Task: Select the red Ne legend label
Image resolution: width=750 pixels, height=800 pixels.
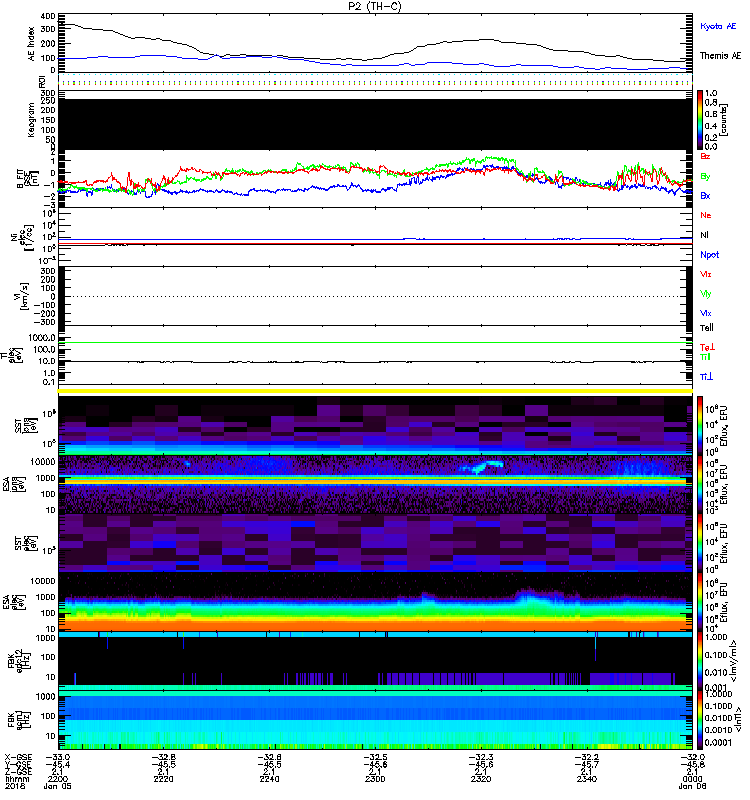Action: click(x=705, y=215)
